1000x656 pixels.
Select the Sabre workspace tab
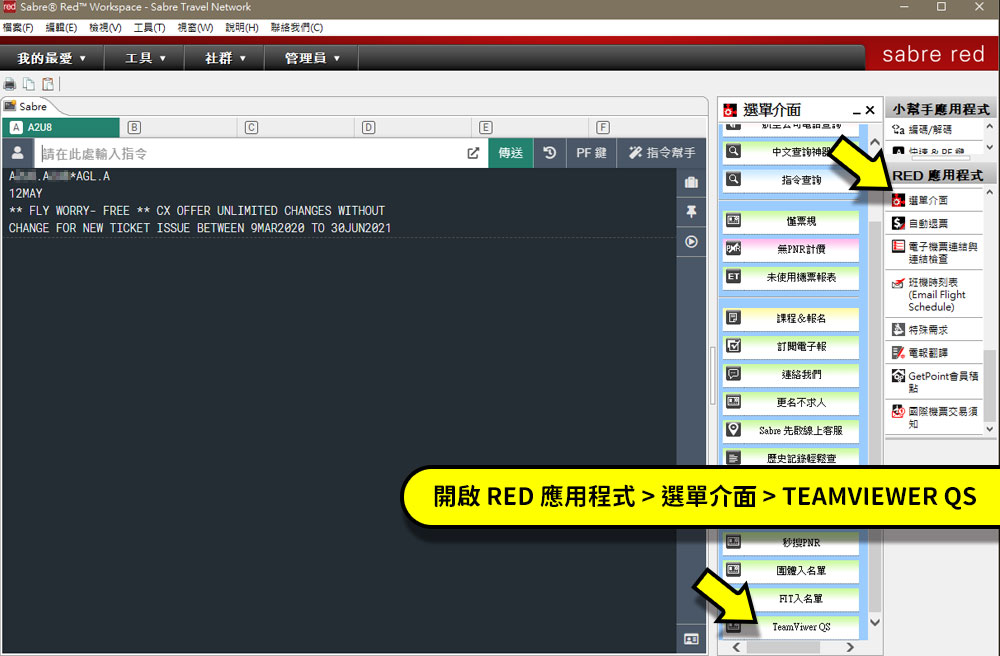coord(26,106)
